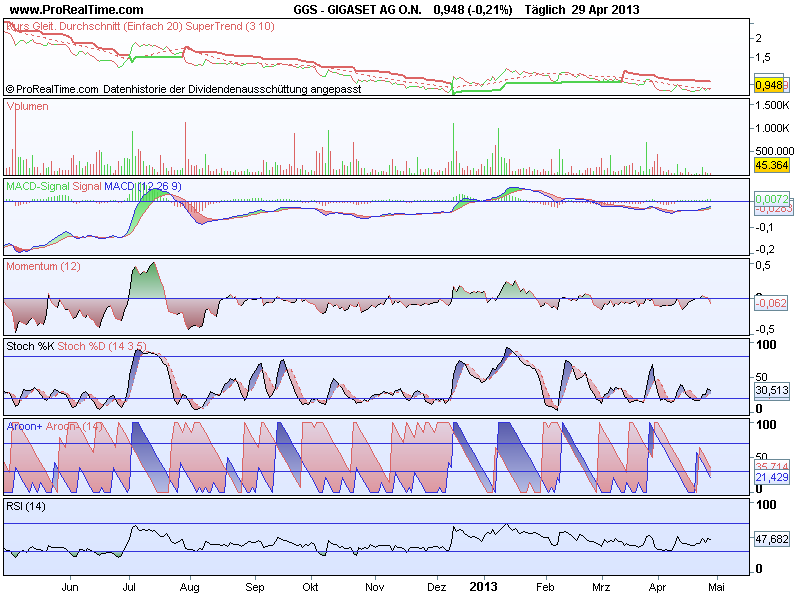Click the RSI (14) label
800x600 pixels.
click(x=26, y=506)
